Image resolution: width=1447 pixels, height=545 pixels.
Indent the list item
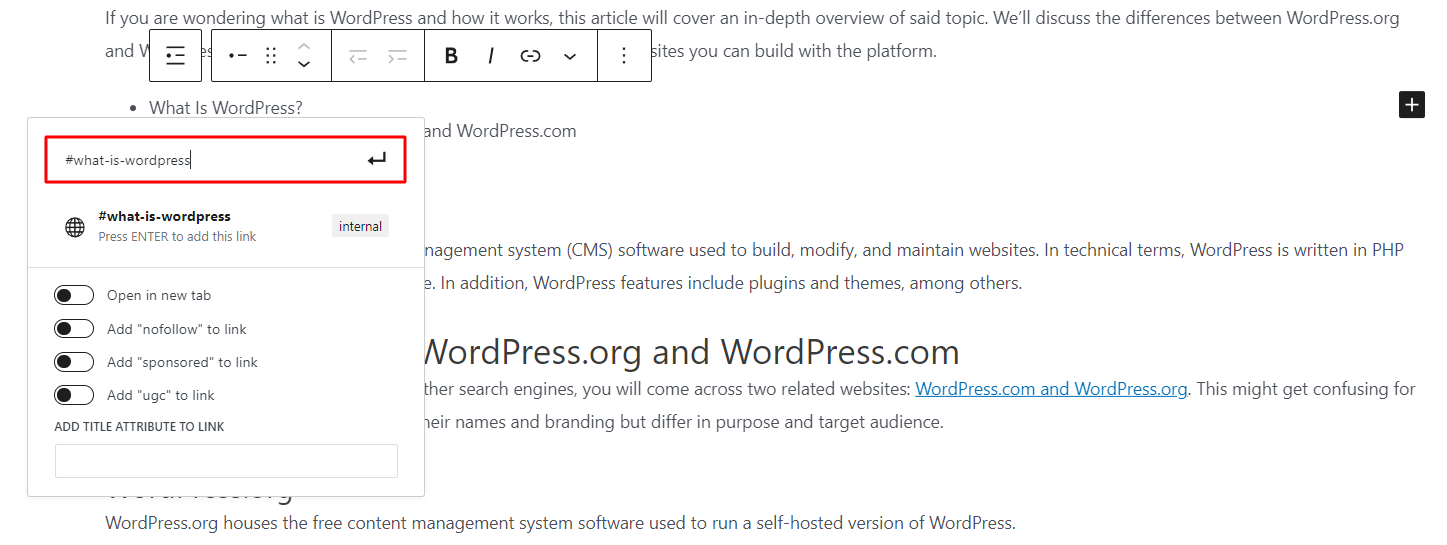[x=397, y=56]
